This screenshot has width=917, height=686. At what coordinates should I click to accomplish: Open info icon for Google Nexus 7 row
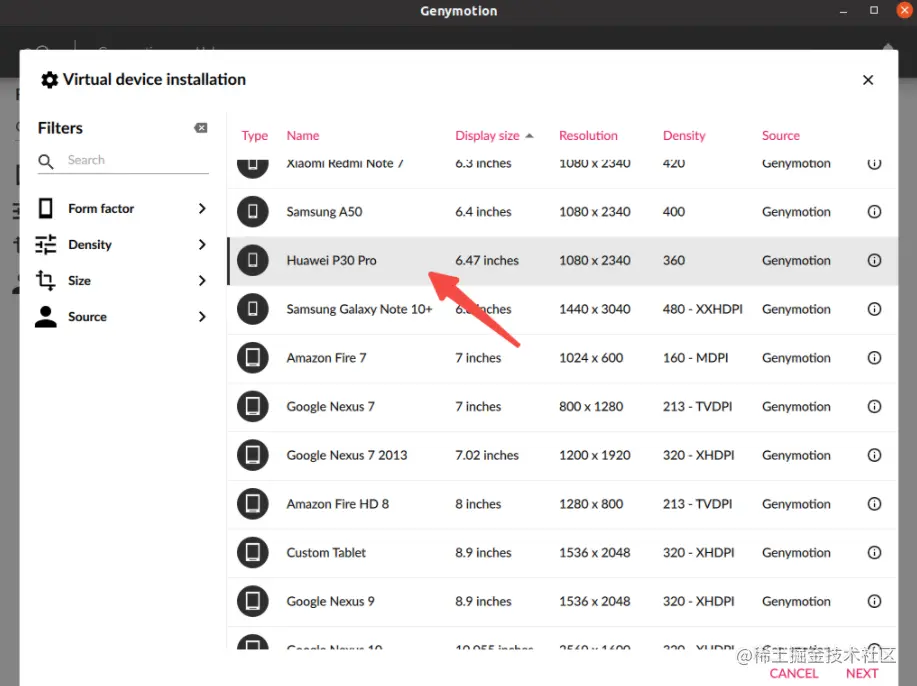(x=874, y=406)
